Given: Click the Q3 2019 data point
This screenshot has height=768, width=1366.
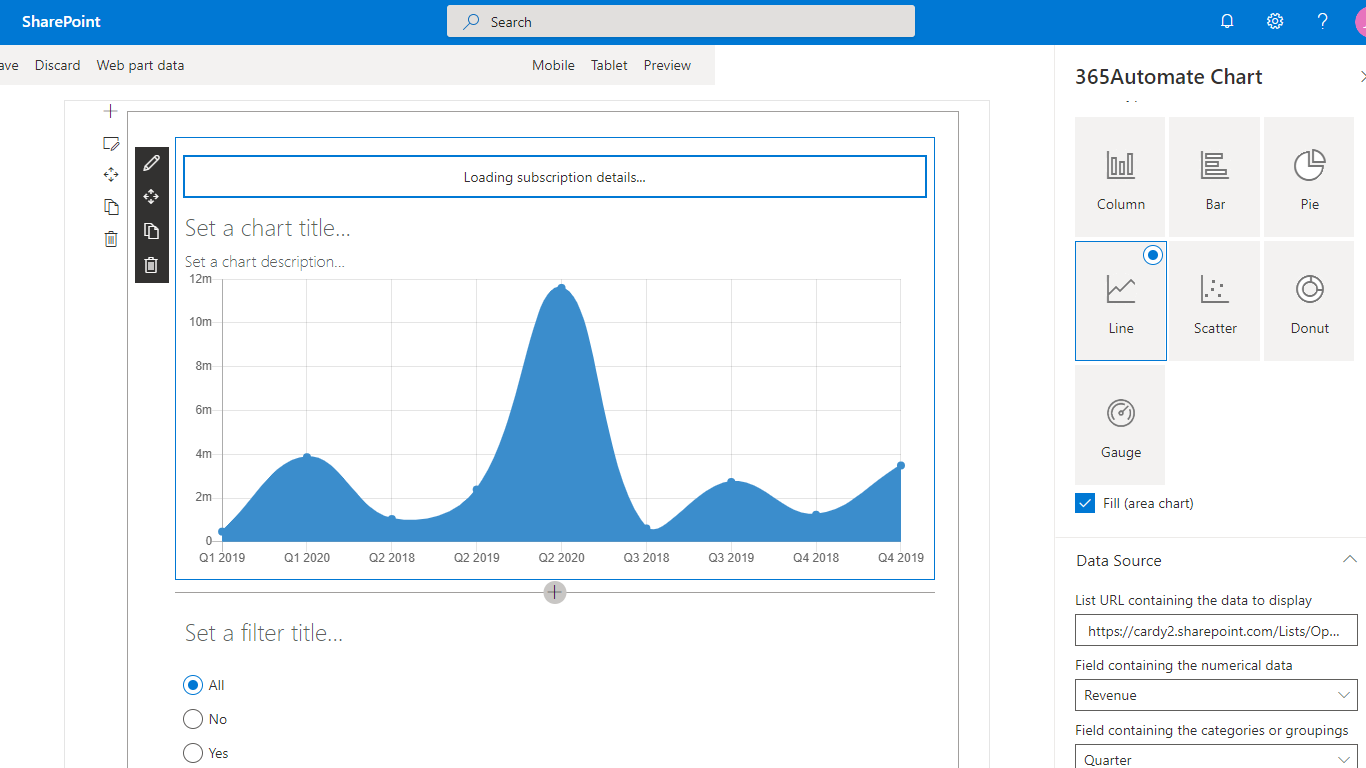Looking at the screenshot, I should (731, 482).
